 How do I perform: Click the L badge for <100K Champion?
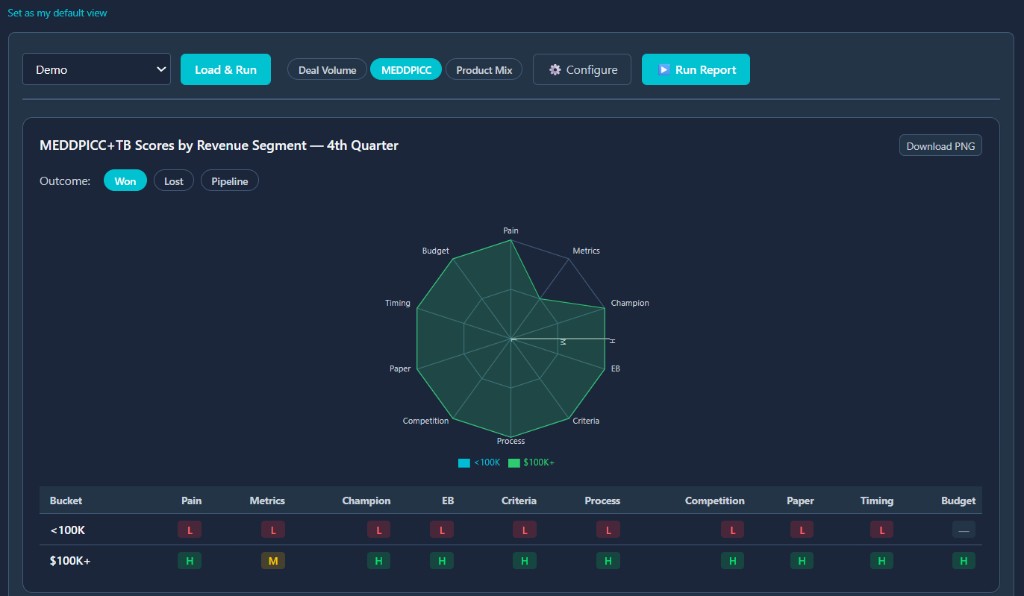coord(379,530)
